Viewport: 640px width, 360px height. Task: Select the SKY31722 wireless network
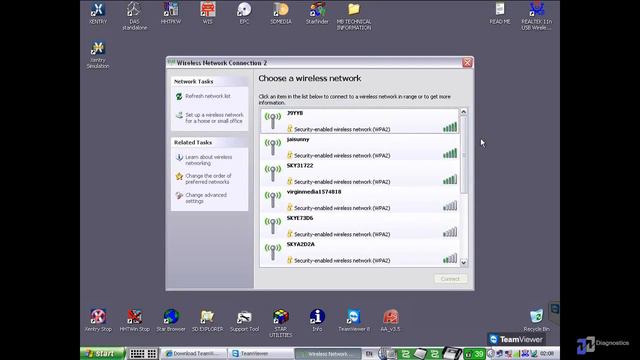[360, 173]
